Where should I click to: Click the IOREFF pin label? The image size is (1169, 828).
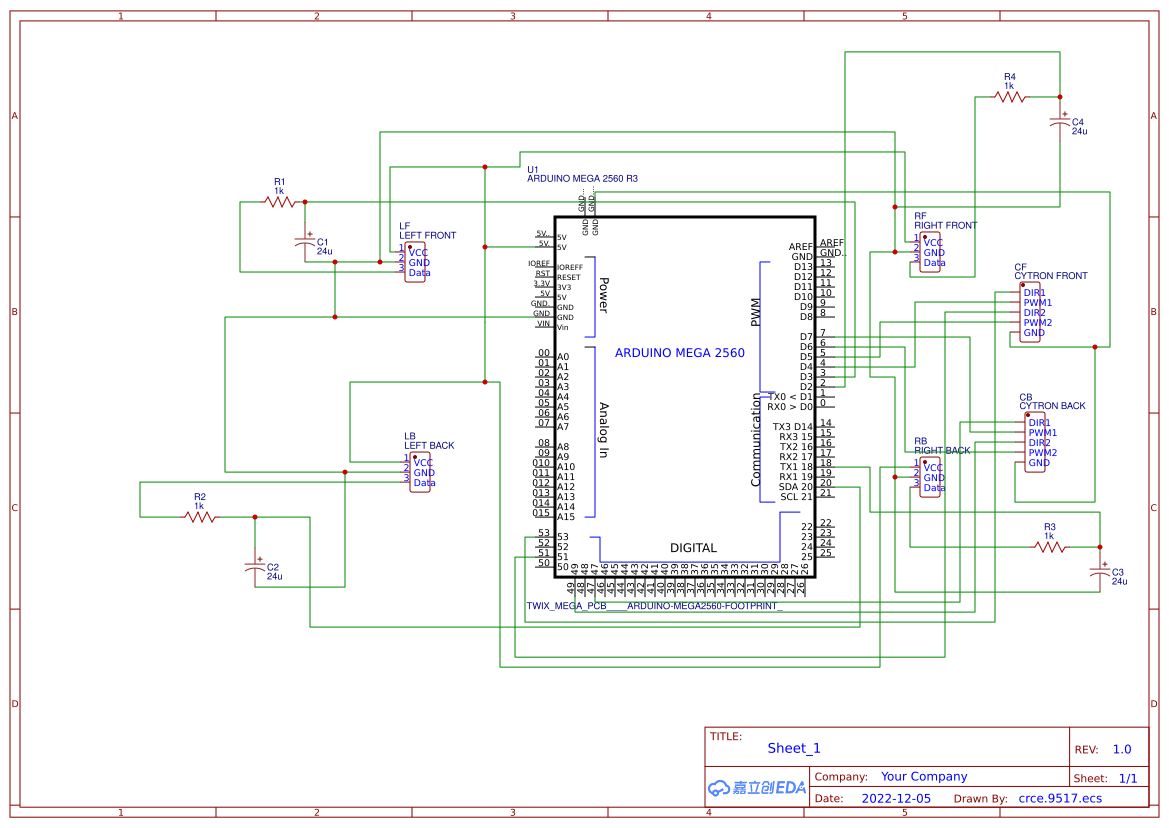pyautogui.click(x=570, y=267)
